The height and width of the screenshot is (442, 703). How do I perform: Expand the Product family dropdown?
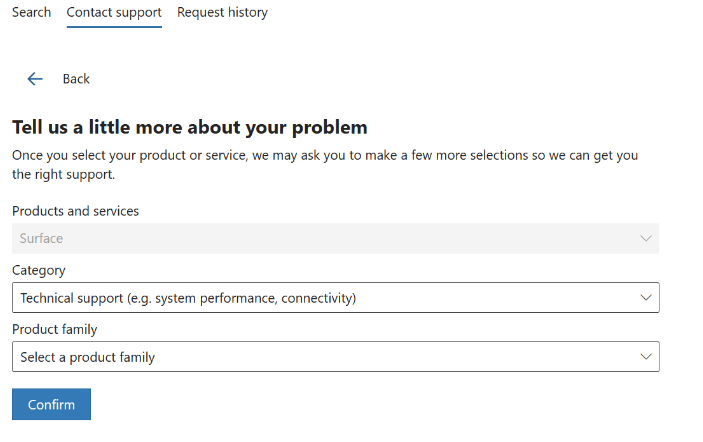[335, 356]
